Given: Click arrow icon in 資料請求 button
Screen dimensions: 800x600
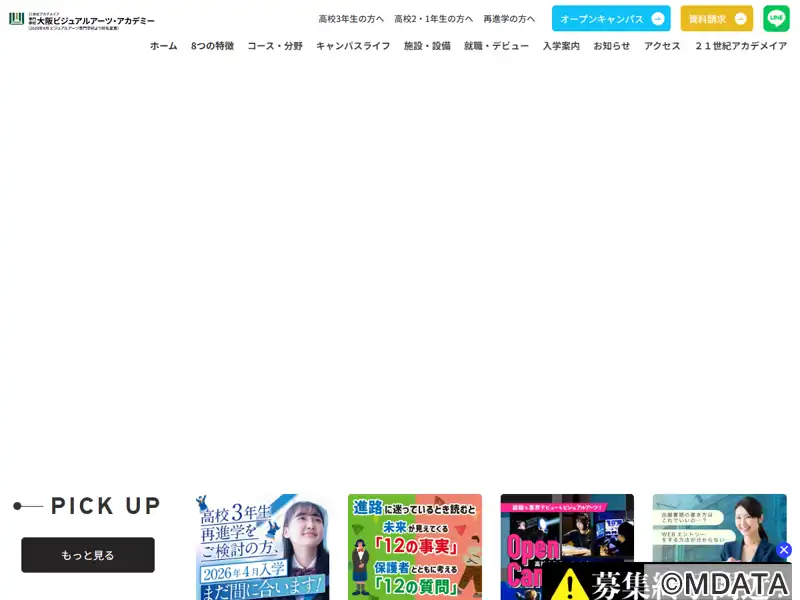Looking at the screenshot, I should [x=740, y=19].
